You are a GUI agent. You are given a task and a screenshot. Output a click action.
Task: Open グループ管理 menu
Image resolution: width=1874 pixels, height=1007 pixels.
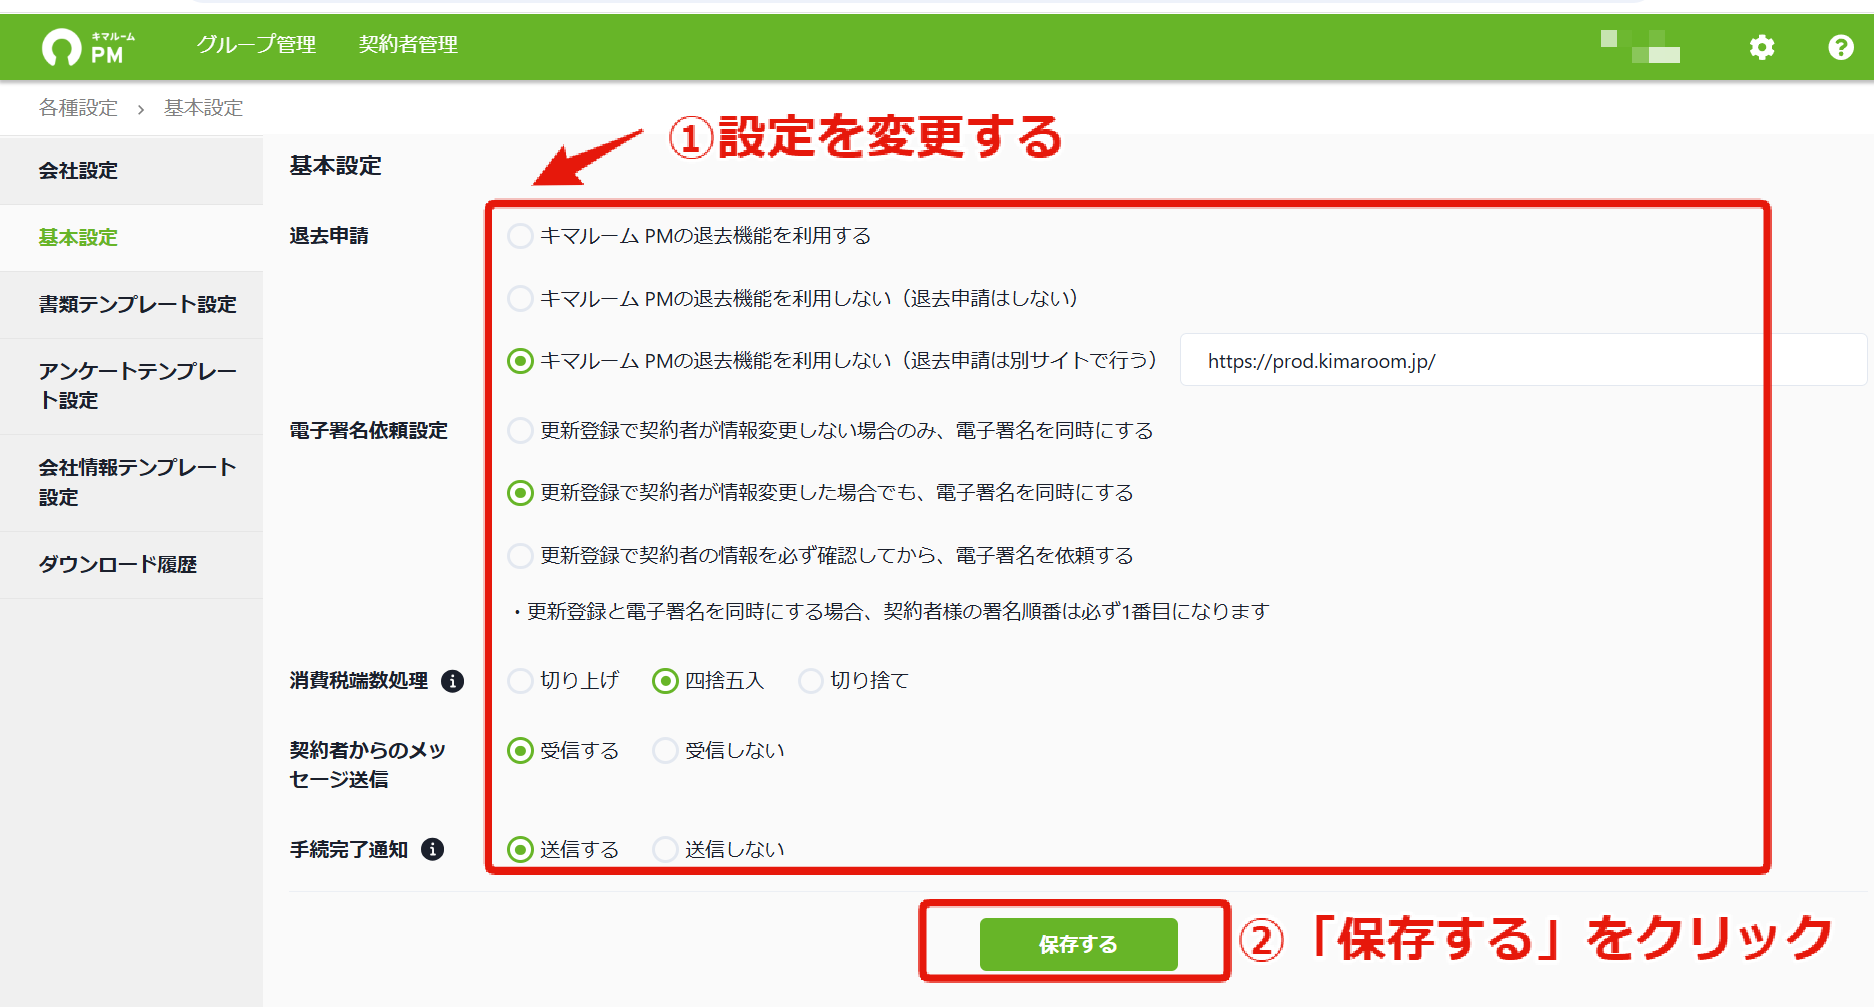coord(256,44)
